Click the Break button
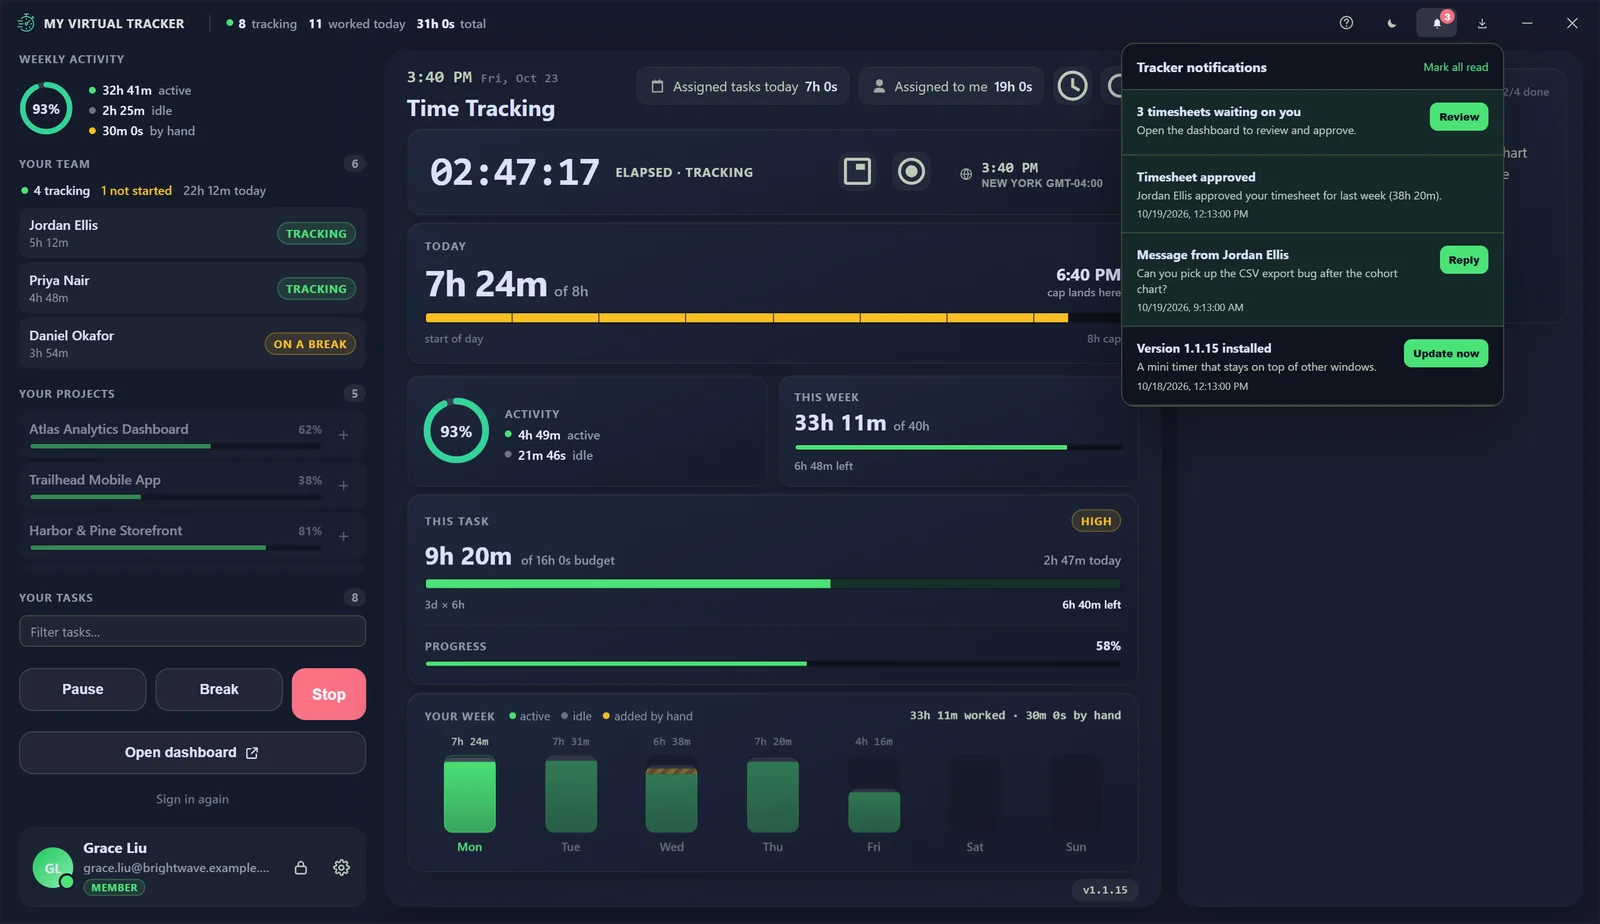The width and height of the screenshot is (1600, 924). click(219, 689)
